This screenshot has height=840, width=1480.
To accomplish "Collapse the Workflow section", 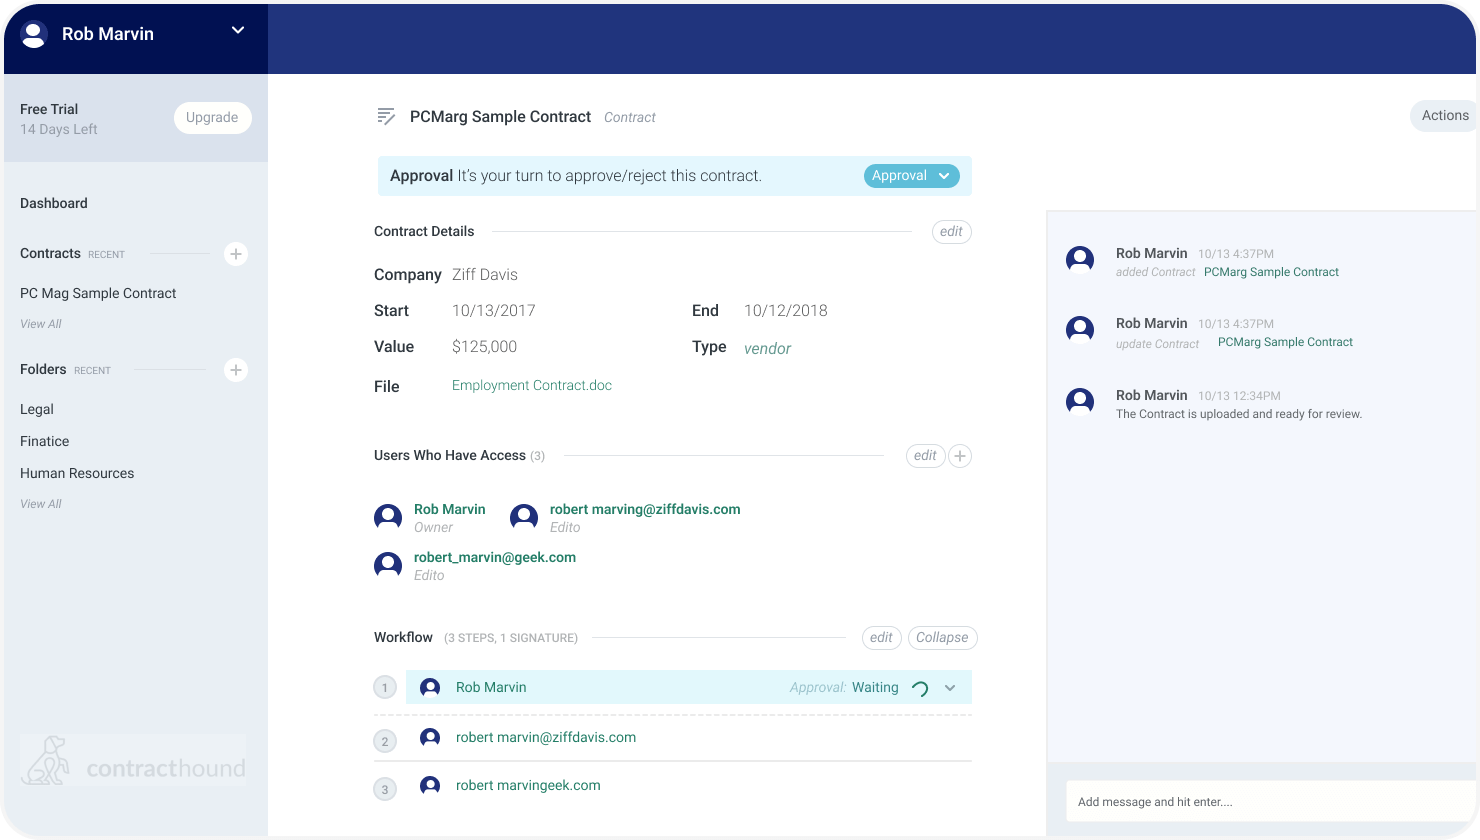I will [942, 638].
